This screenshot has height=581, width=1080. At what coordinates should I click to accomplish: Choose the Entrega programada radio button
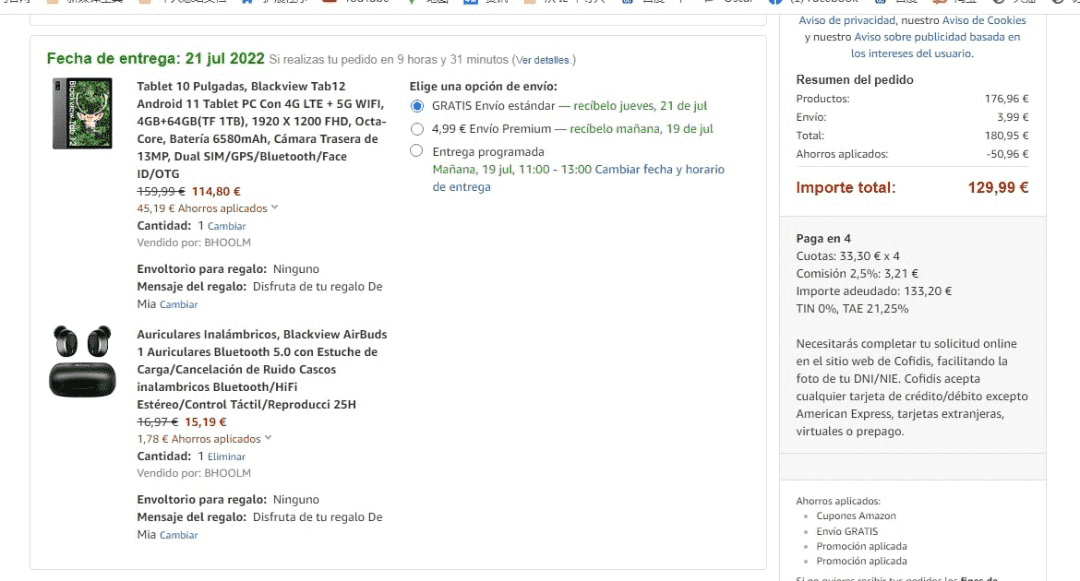click(416, 151)
